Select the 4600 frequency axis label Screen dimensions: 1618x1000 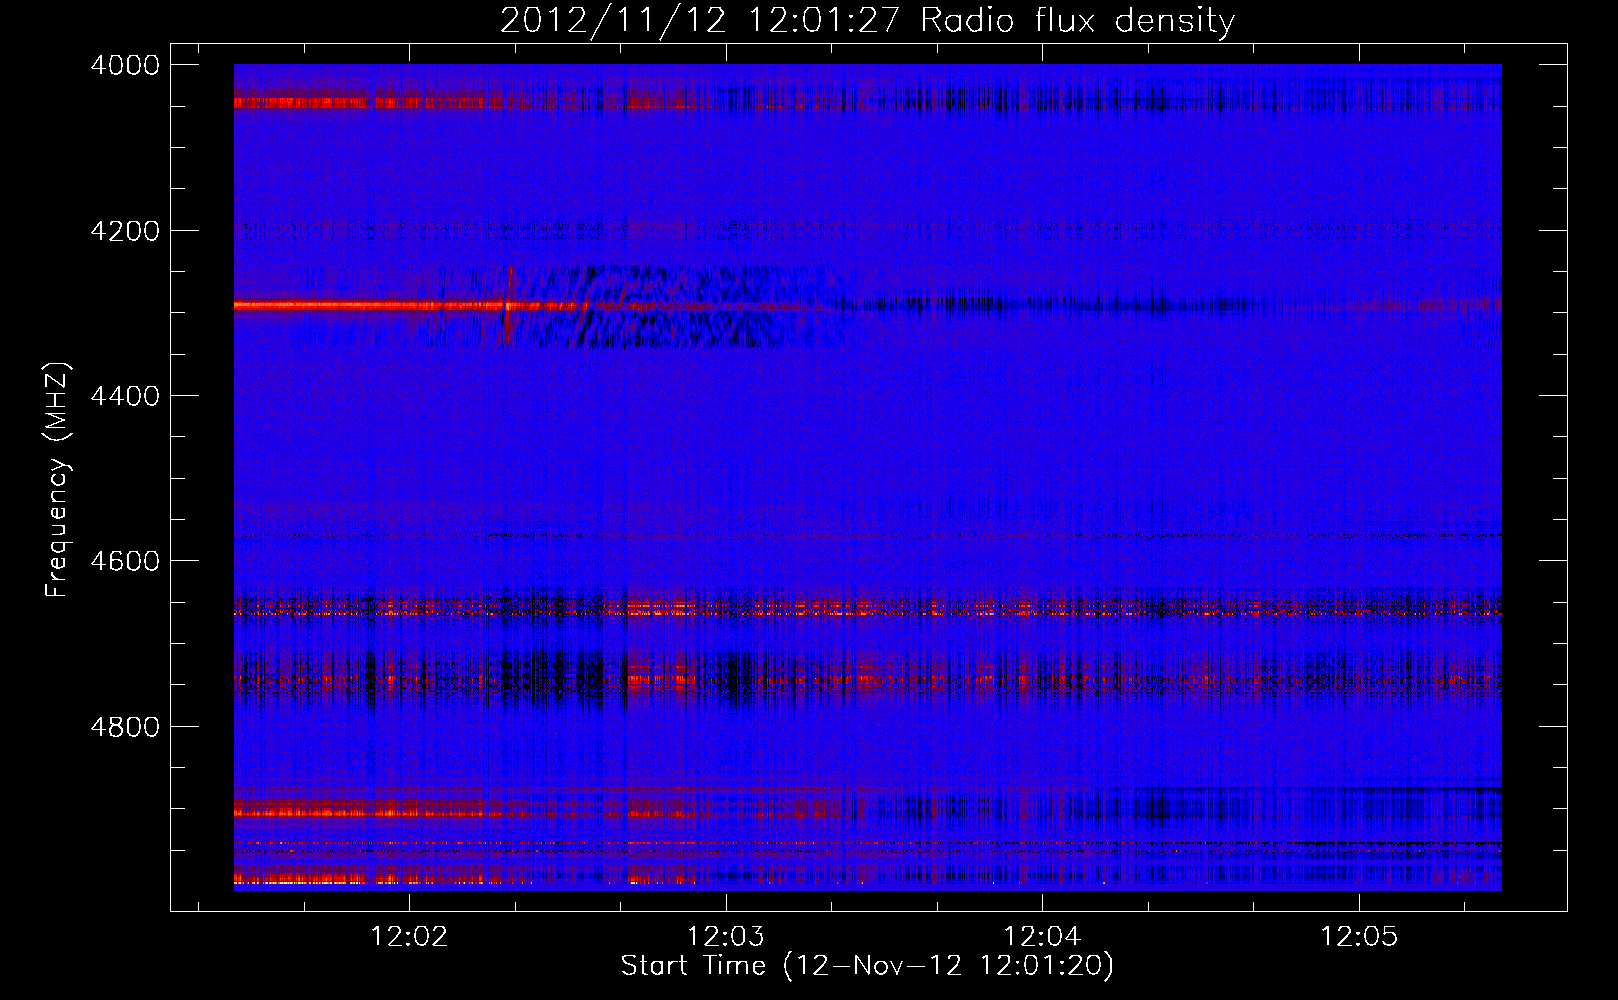pos(125,561)
